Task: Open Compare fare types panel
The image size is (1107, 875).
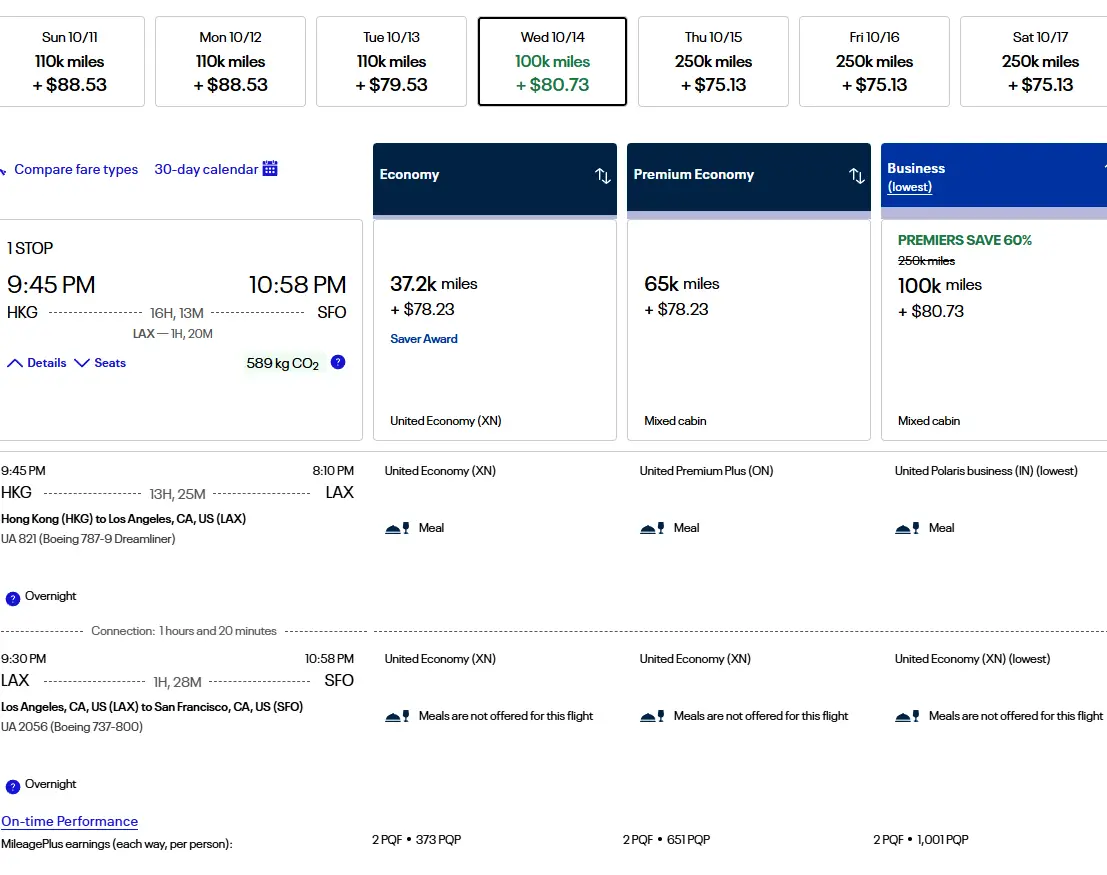Action: pyautogui.click(x=75, y=169)
